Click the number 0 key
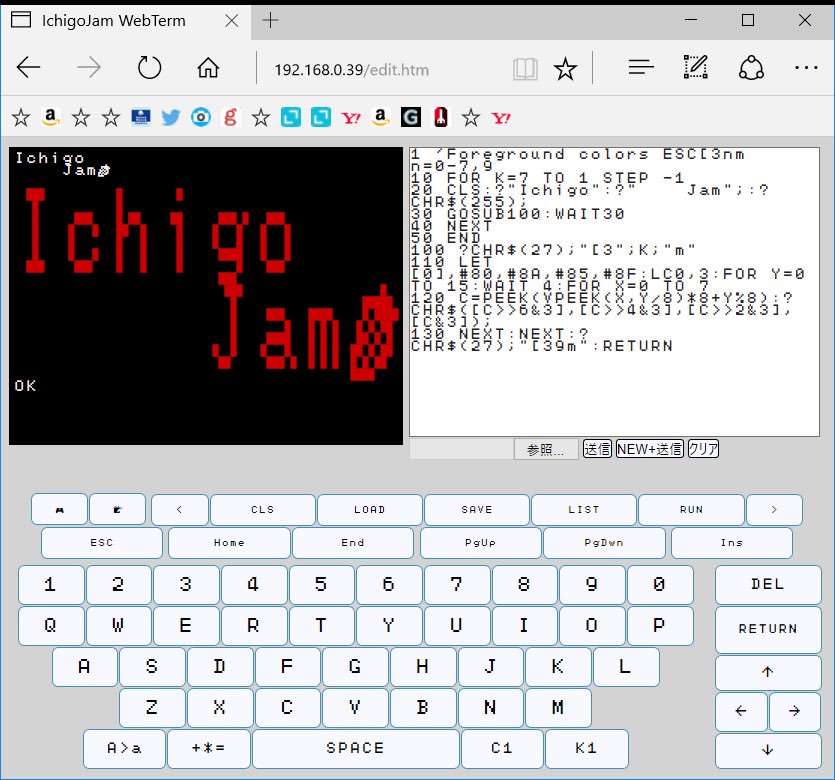Viewport: 835px width, 780px height. [659, 585]
